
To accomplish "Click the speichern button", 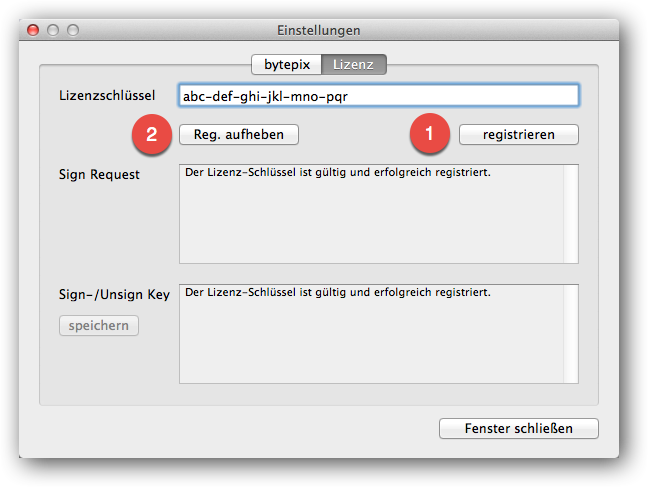I will [99, 325].
